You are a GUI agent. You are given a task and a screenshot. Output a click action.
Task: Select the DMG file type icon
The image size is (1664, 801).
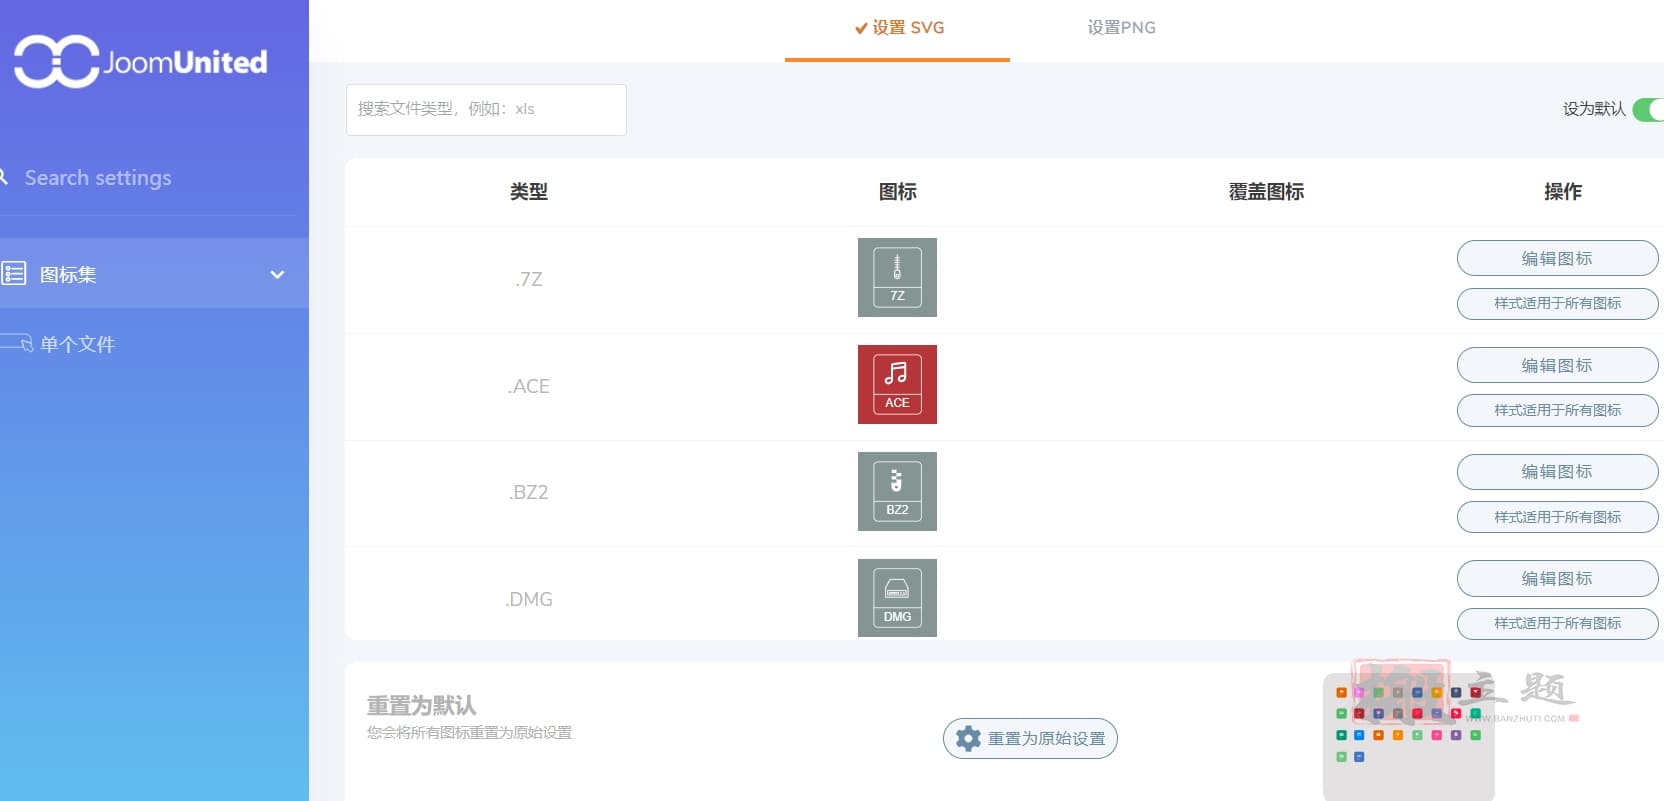click(x=897, y=598)
